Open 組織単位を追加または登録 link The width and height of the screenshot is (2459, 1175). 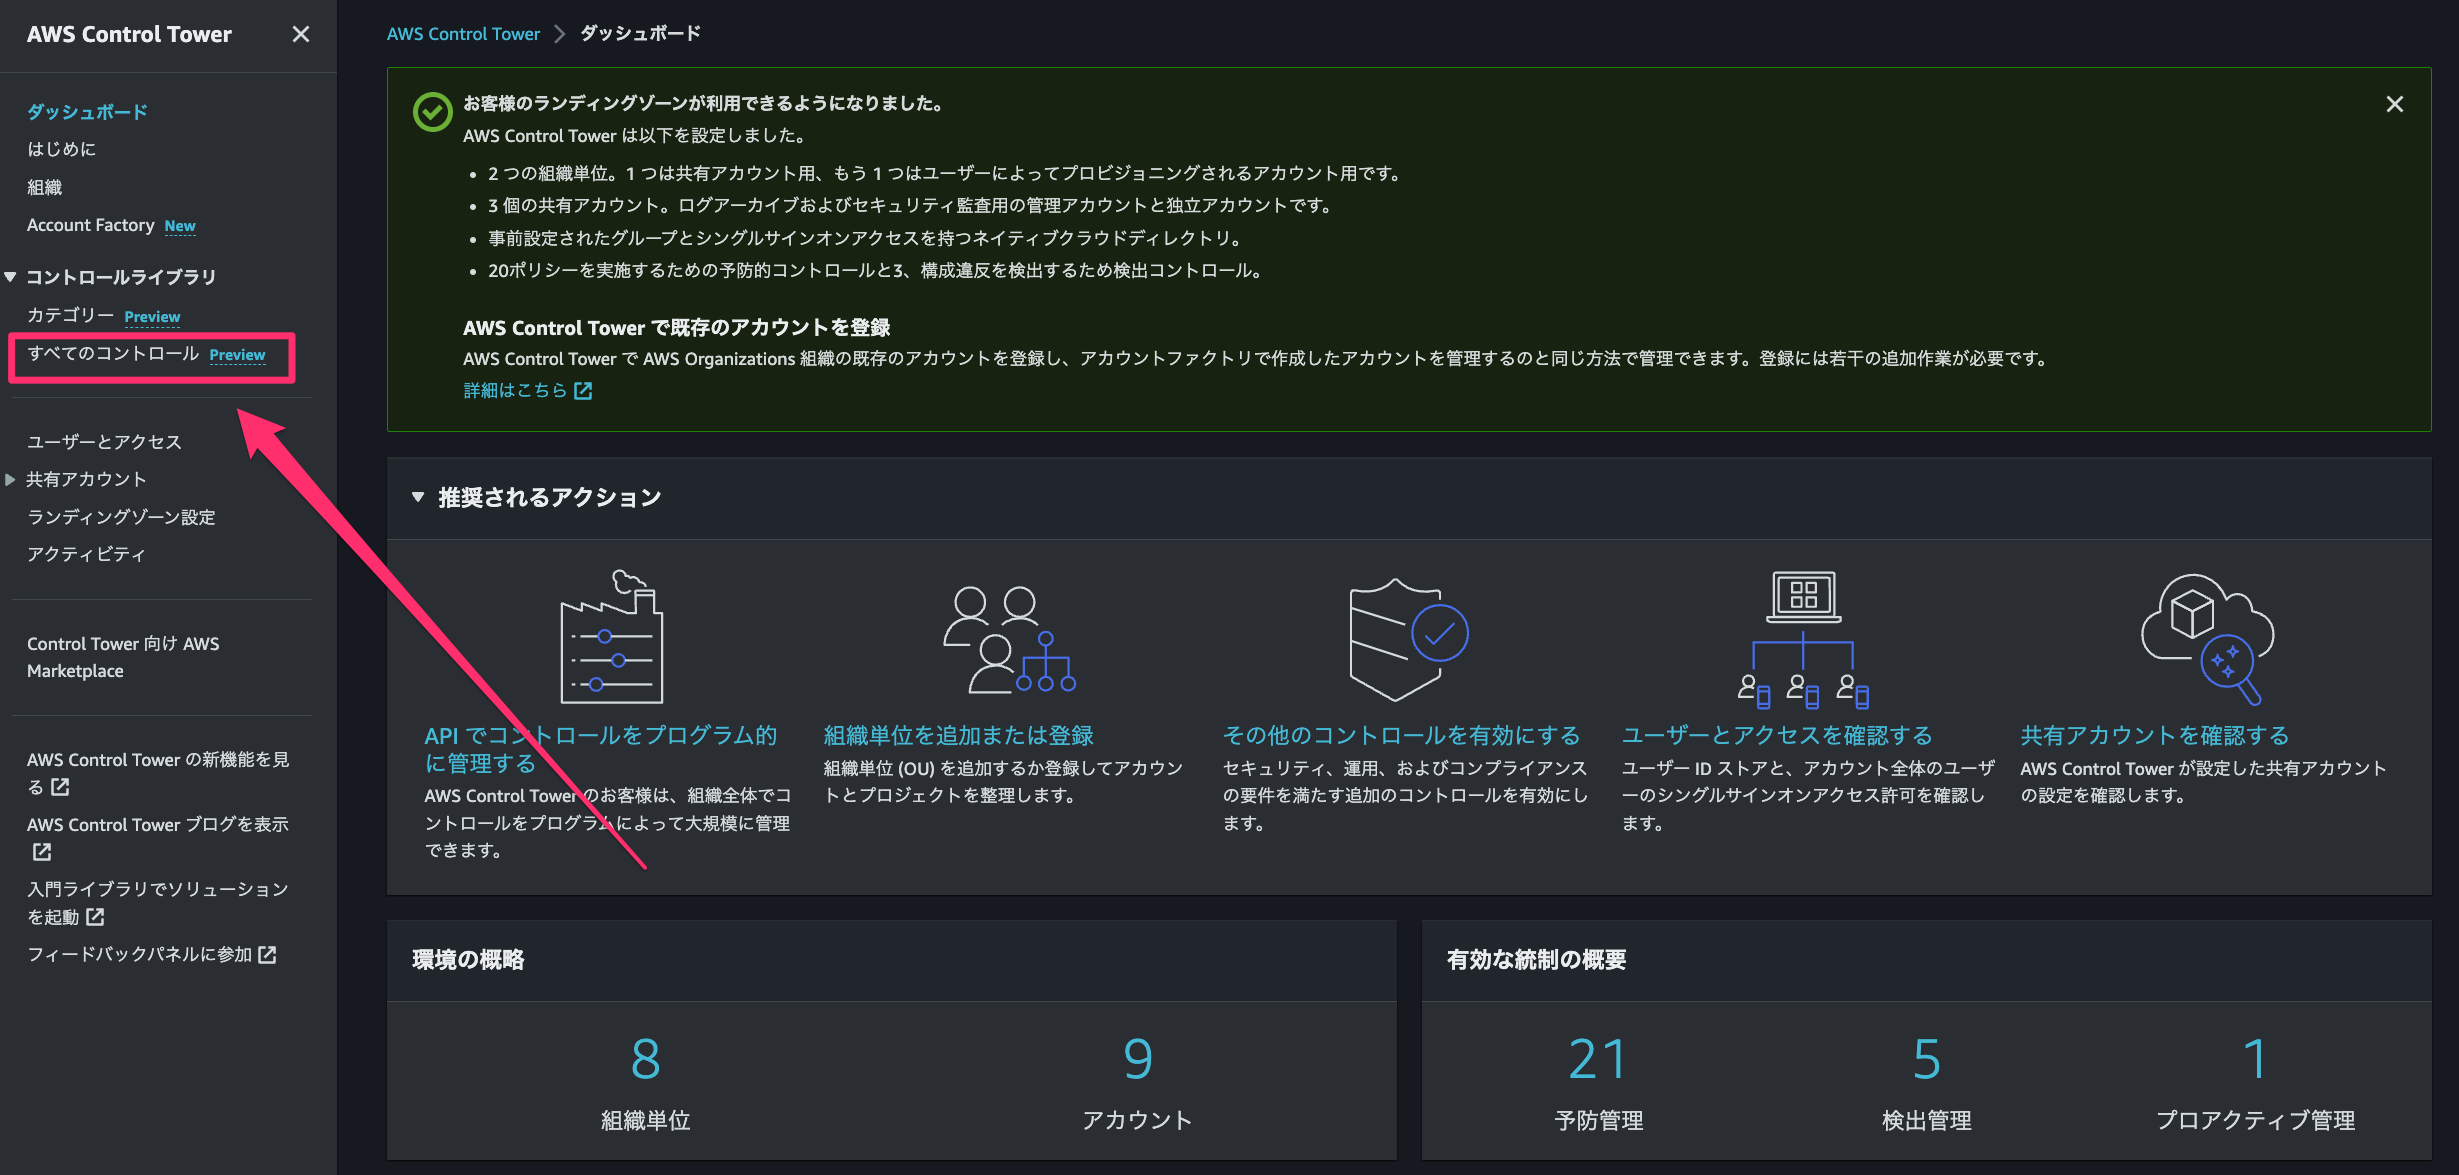coord(958,735)
